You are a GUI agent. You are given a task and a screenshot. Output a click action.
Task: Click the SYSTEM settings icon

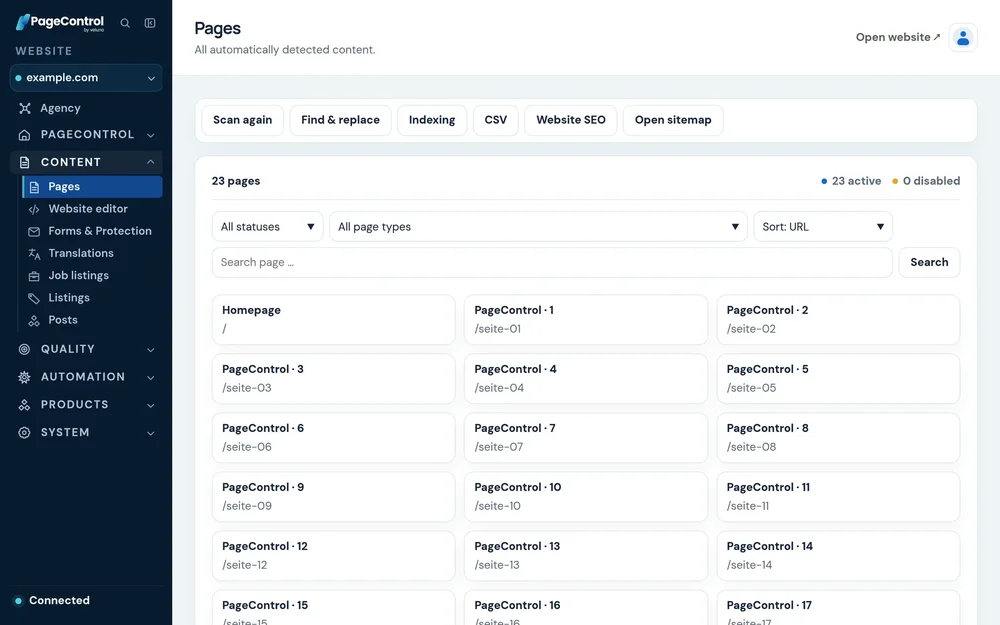24,432
